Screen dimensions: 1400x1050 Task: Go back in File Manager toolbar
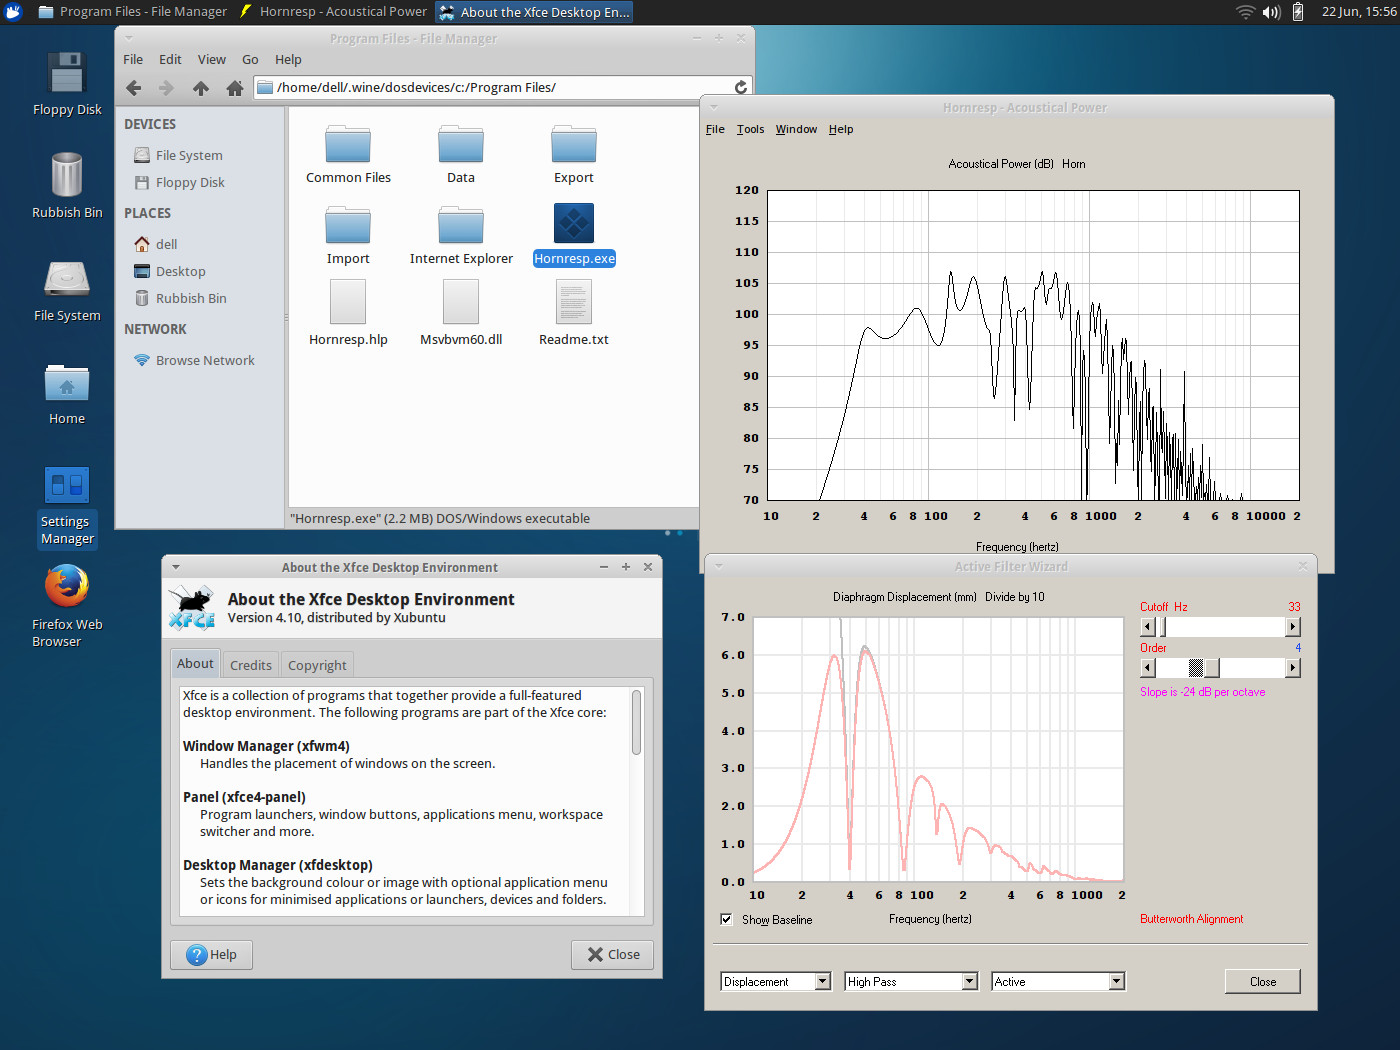tap(134, 88)
